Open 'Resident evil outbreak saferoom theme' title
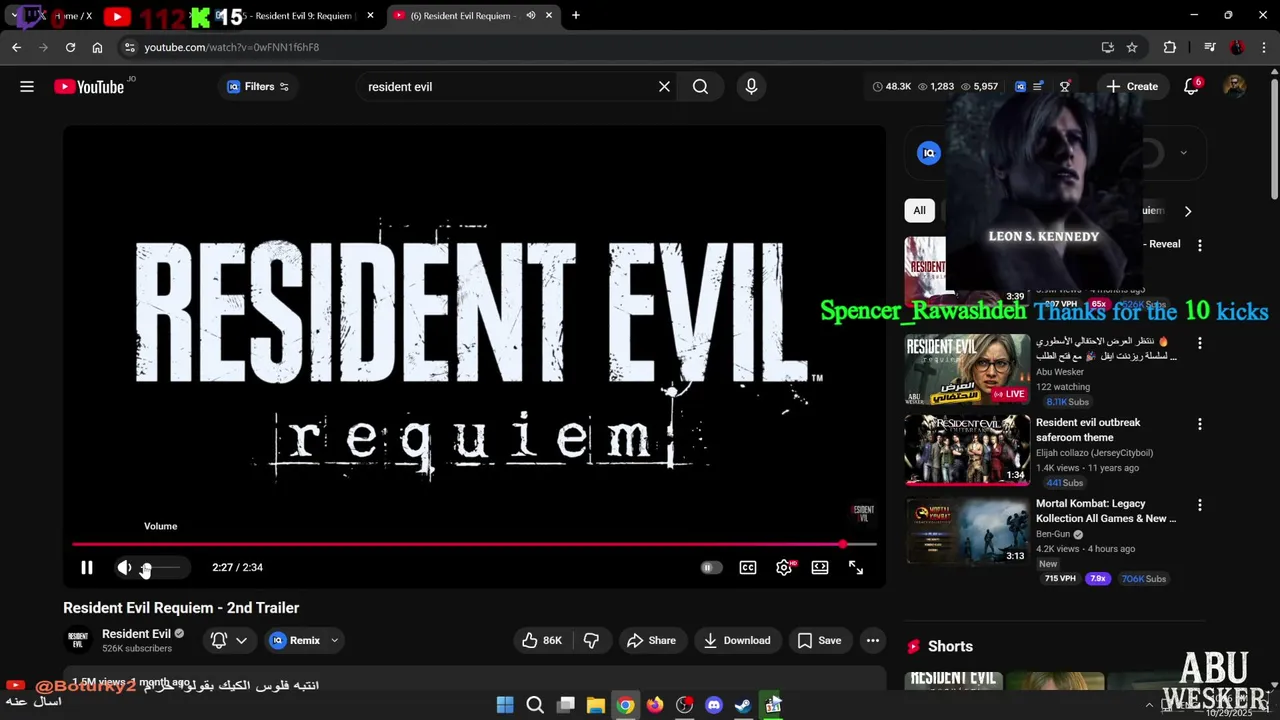Image resolution: width=1280 pixels, height=720 pixels. tap(1088, 430)
